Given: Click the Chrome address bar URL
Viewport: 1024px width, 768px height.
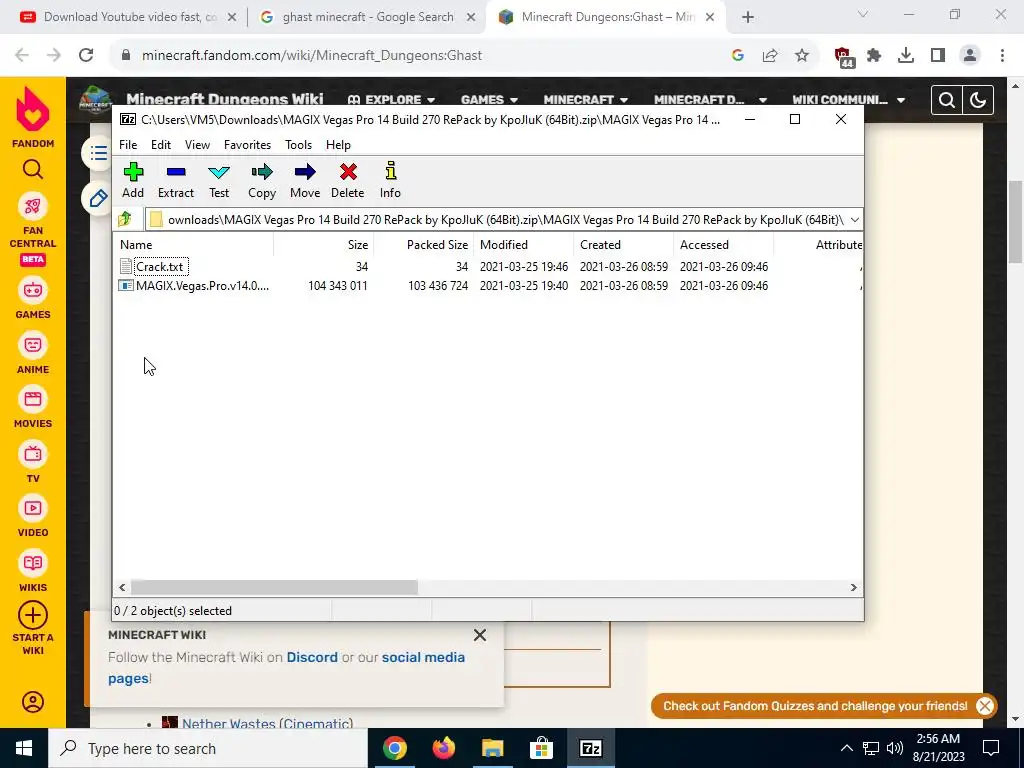Looking at the screenshot, I should click(312, 56).
